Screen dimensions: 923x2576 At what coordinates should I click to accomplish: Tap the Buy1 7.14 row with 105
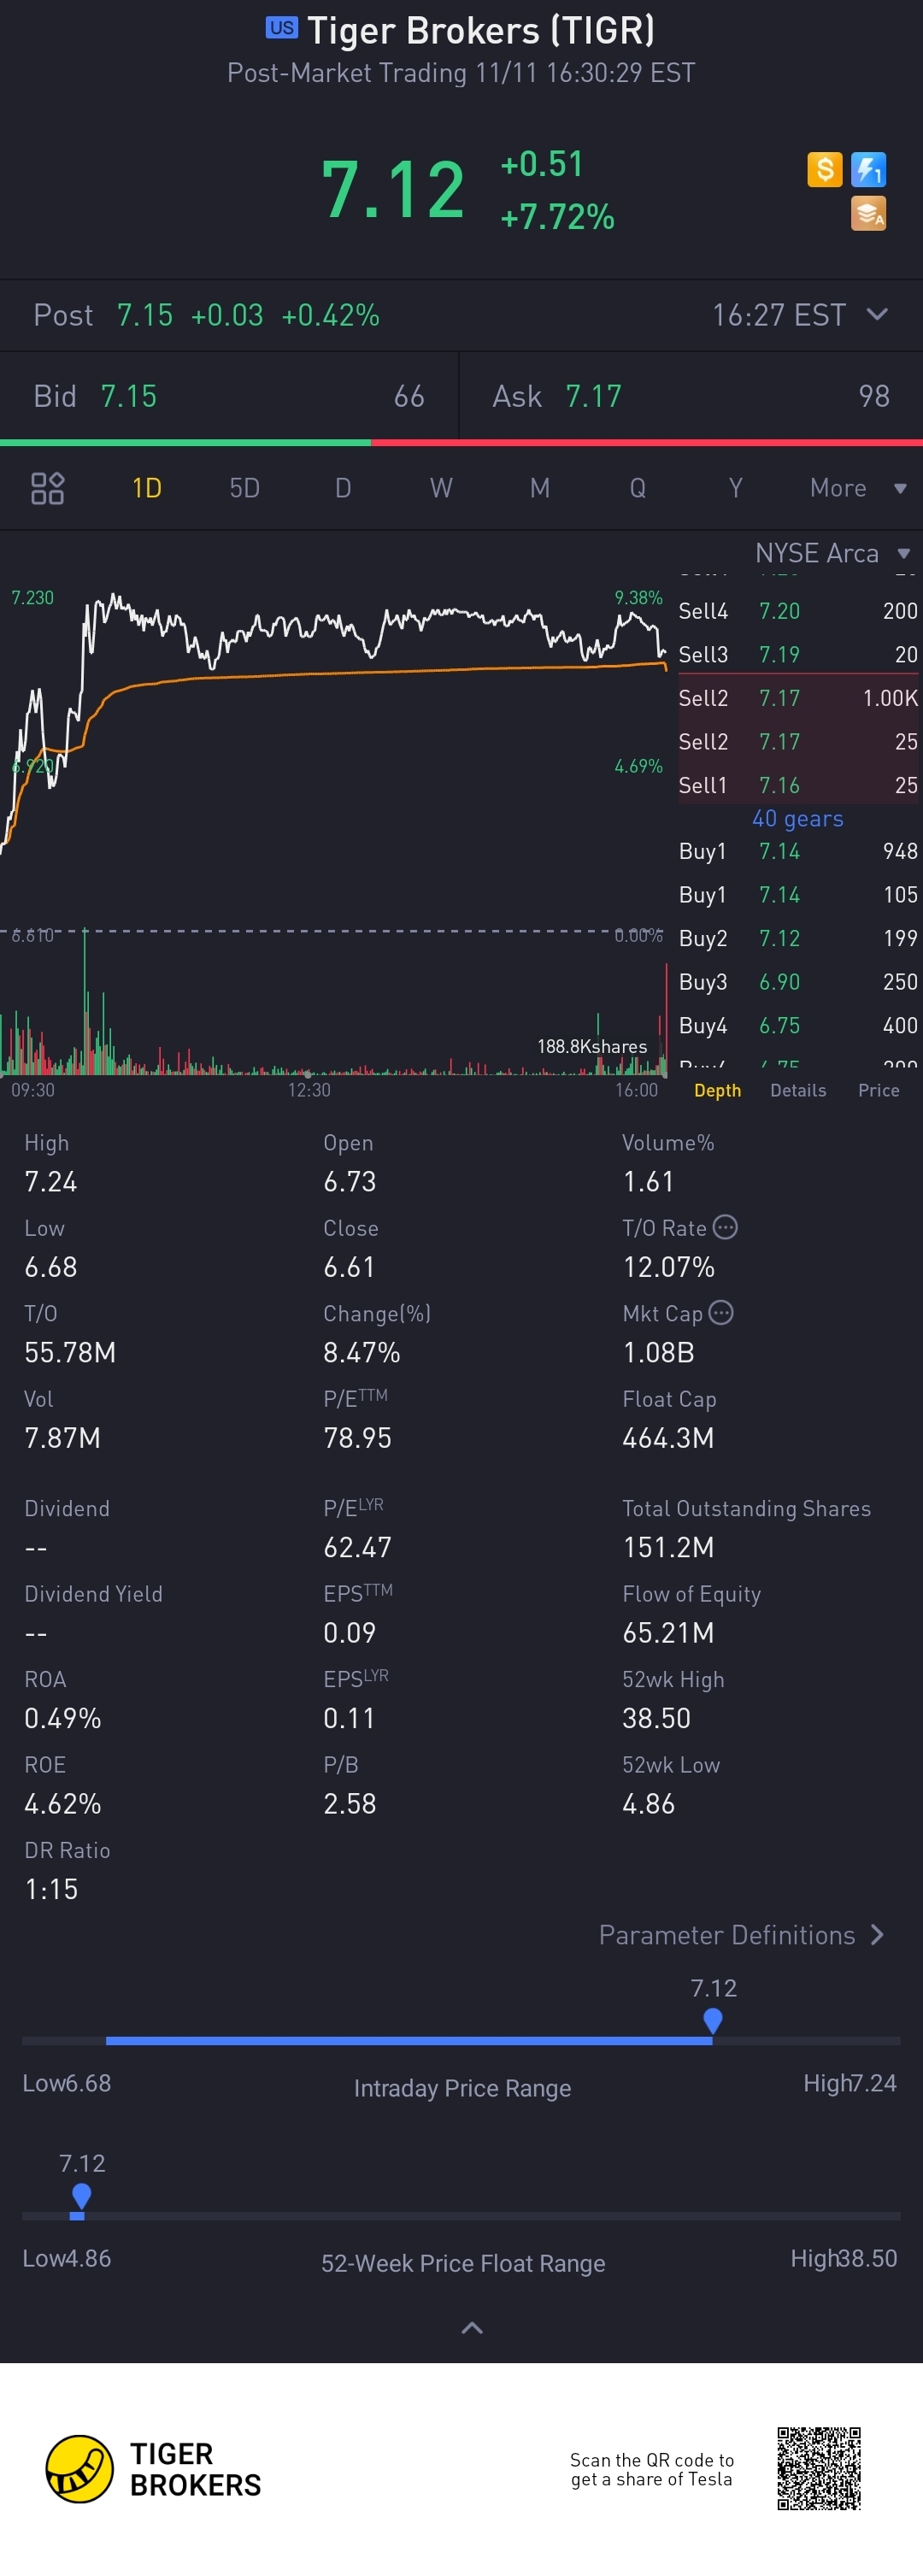799,895
